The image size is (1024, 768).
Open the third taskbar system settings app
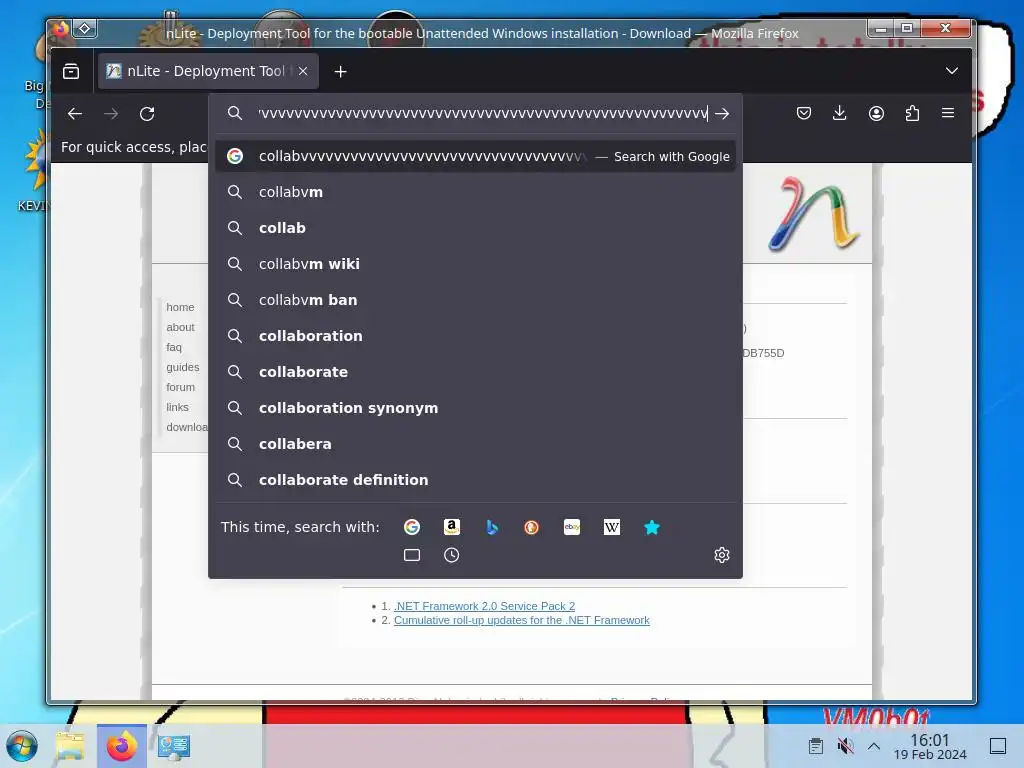pyautogui.click(x=174, y=746)
